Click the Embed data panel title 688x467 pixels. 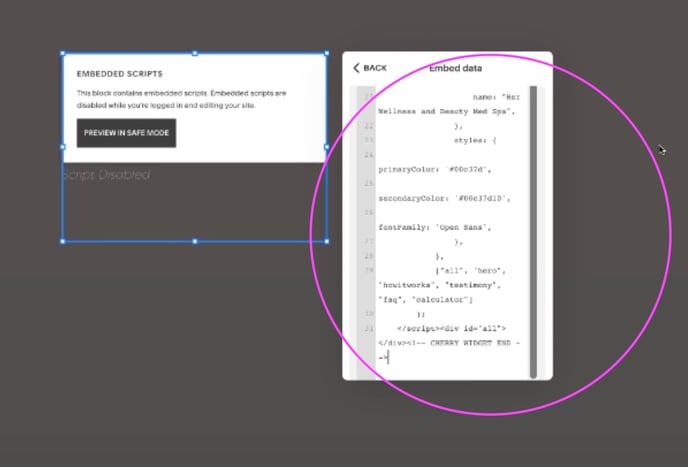tap(455, 68)
